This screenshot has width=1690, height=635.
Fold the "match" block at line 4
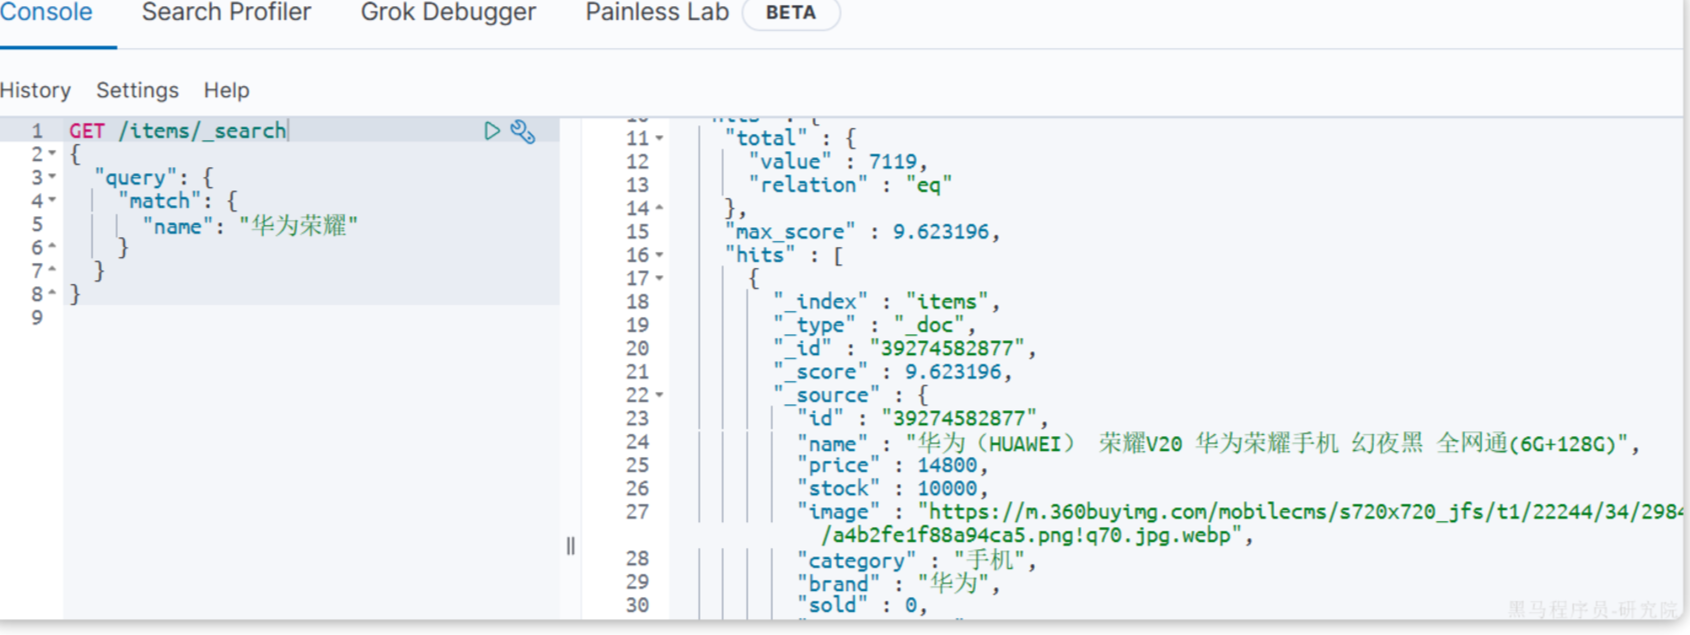pos(52,201)
